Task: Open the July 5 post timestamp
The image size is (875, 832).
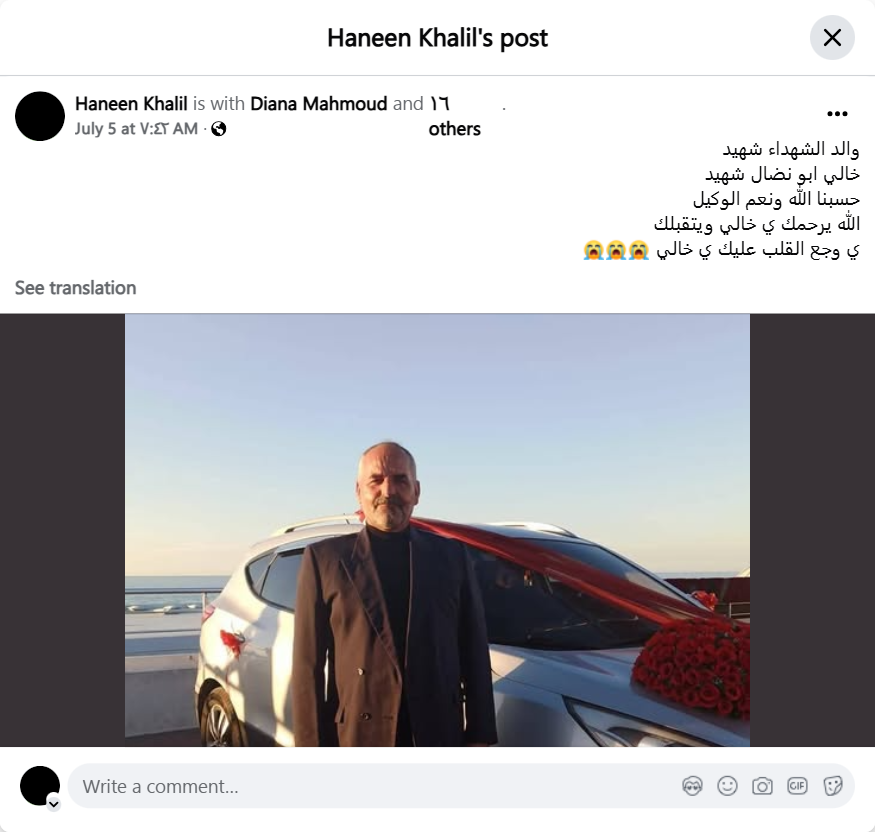Action: pos(136,129)
